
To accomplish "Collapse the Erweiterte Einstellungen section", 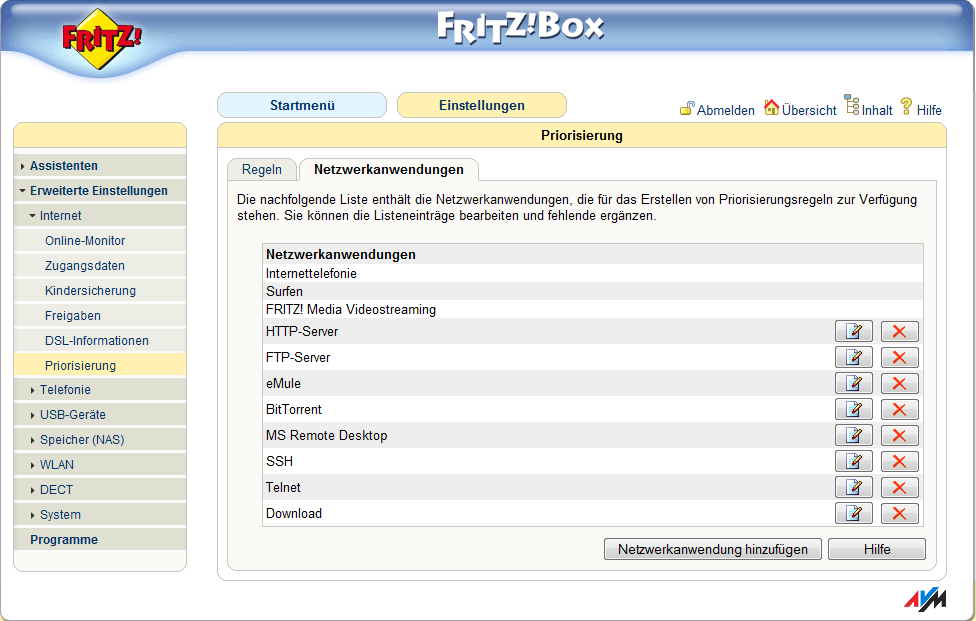I will tap(86, 190).
